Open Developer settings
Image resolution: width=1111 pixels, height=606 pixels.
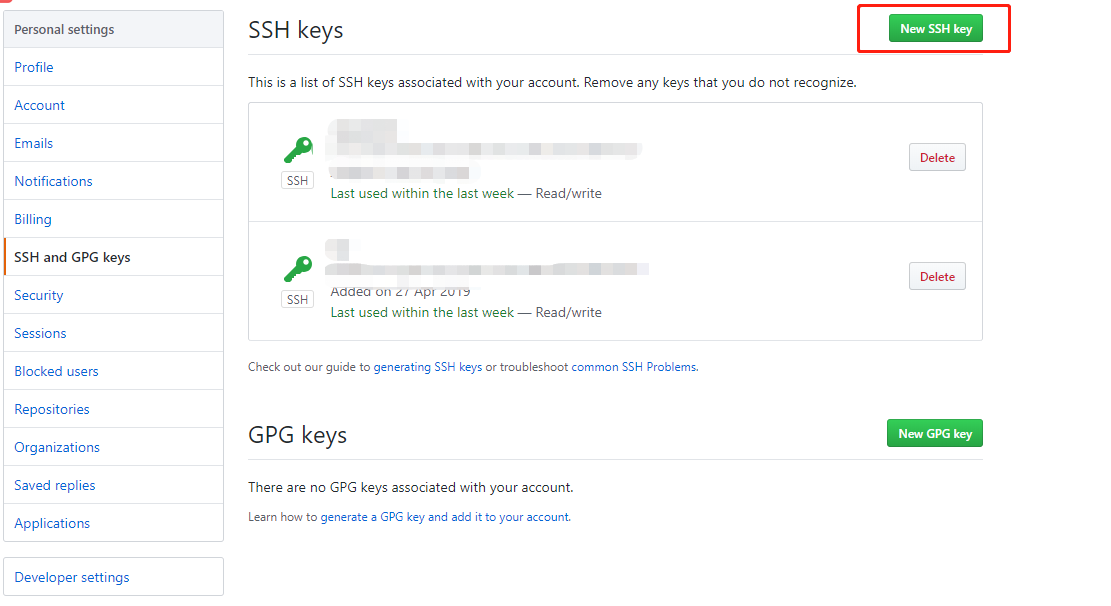[72, 577]
